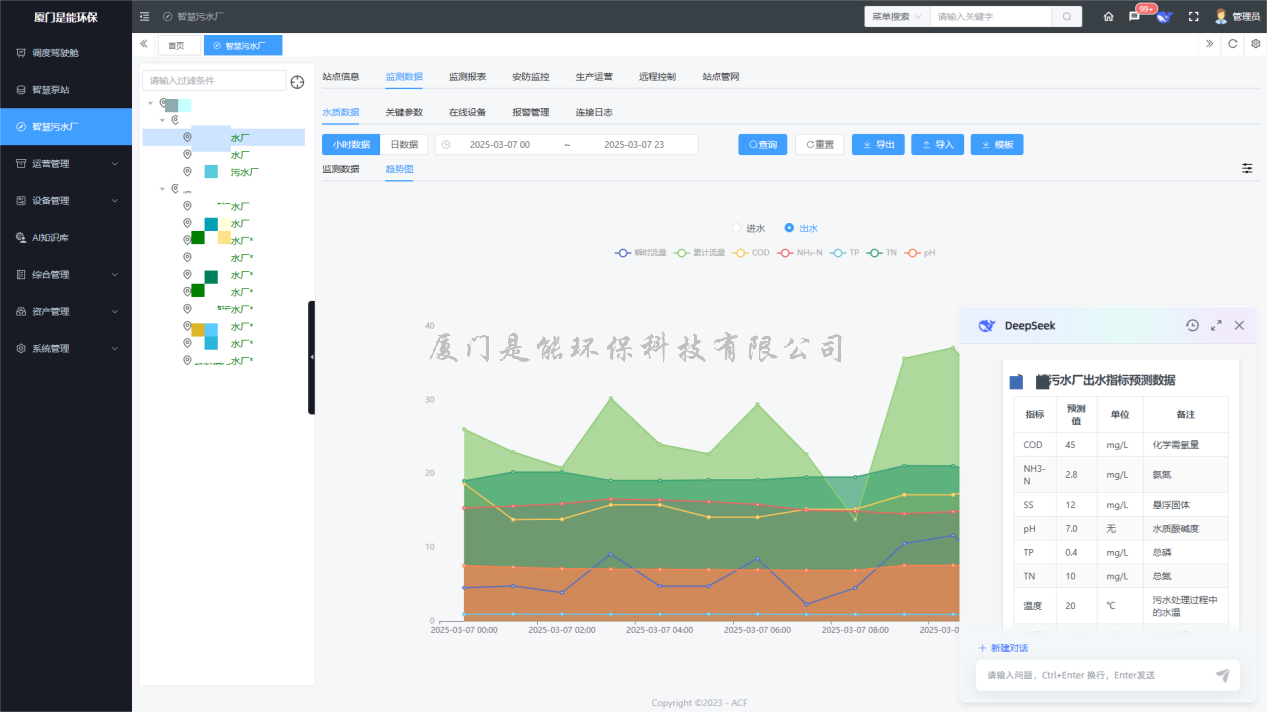
Task: Close the DeepSeek chat panel
Action: (1239, 325)
